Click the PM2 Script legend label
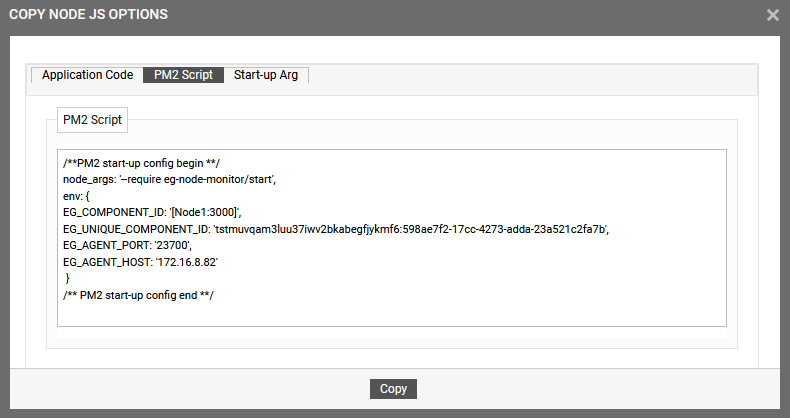Screen dimensions: 790x418 coord(92,120)
